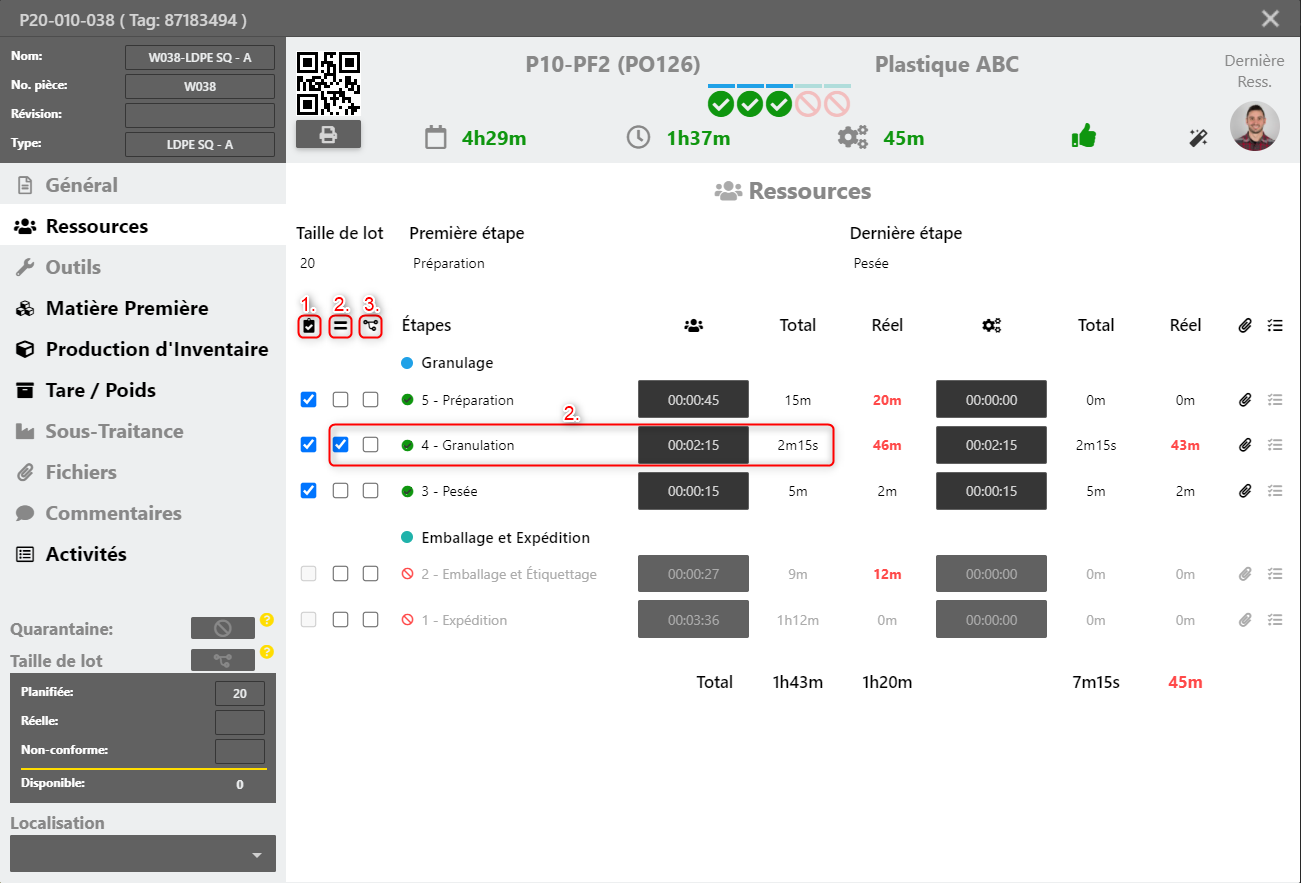The height and width of the screenshot is (883, 1301).
Task: Check the split checkbox for 3 - Pesée
Action: tap(370, 490)
